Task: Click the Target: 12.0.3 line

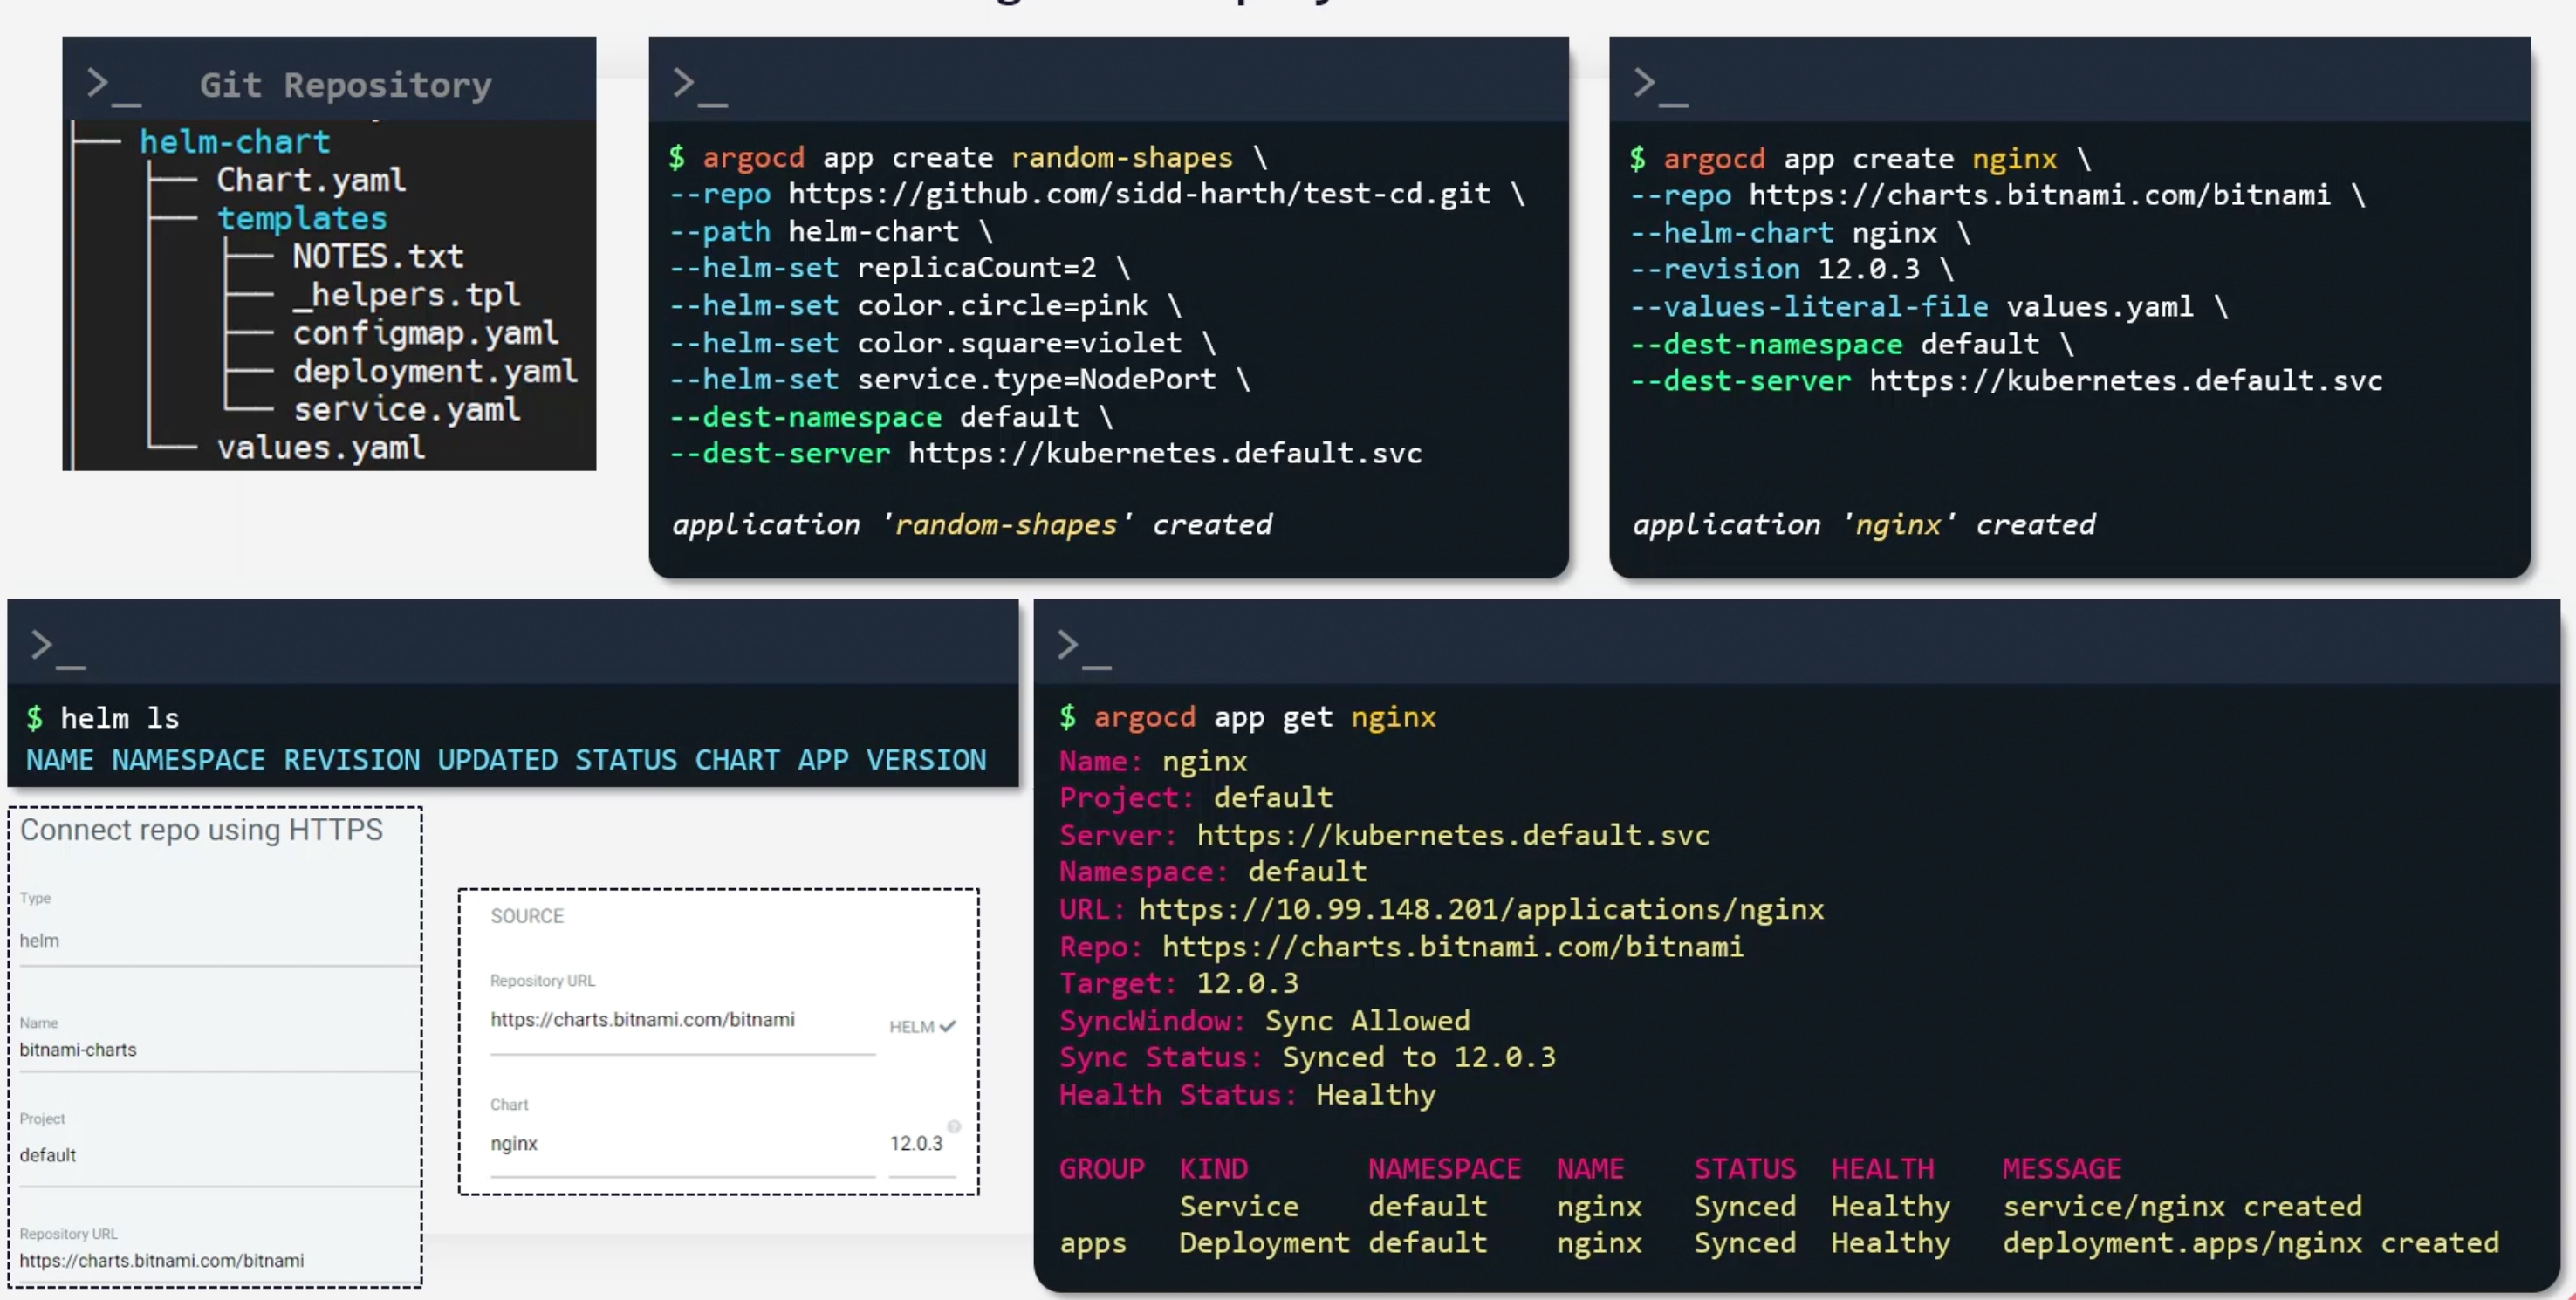Action: point(1179,983)
